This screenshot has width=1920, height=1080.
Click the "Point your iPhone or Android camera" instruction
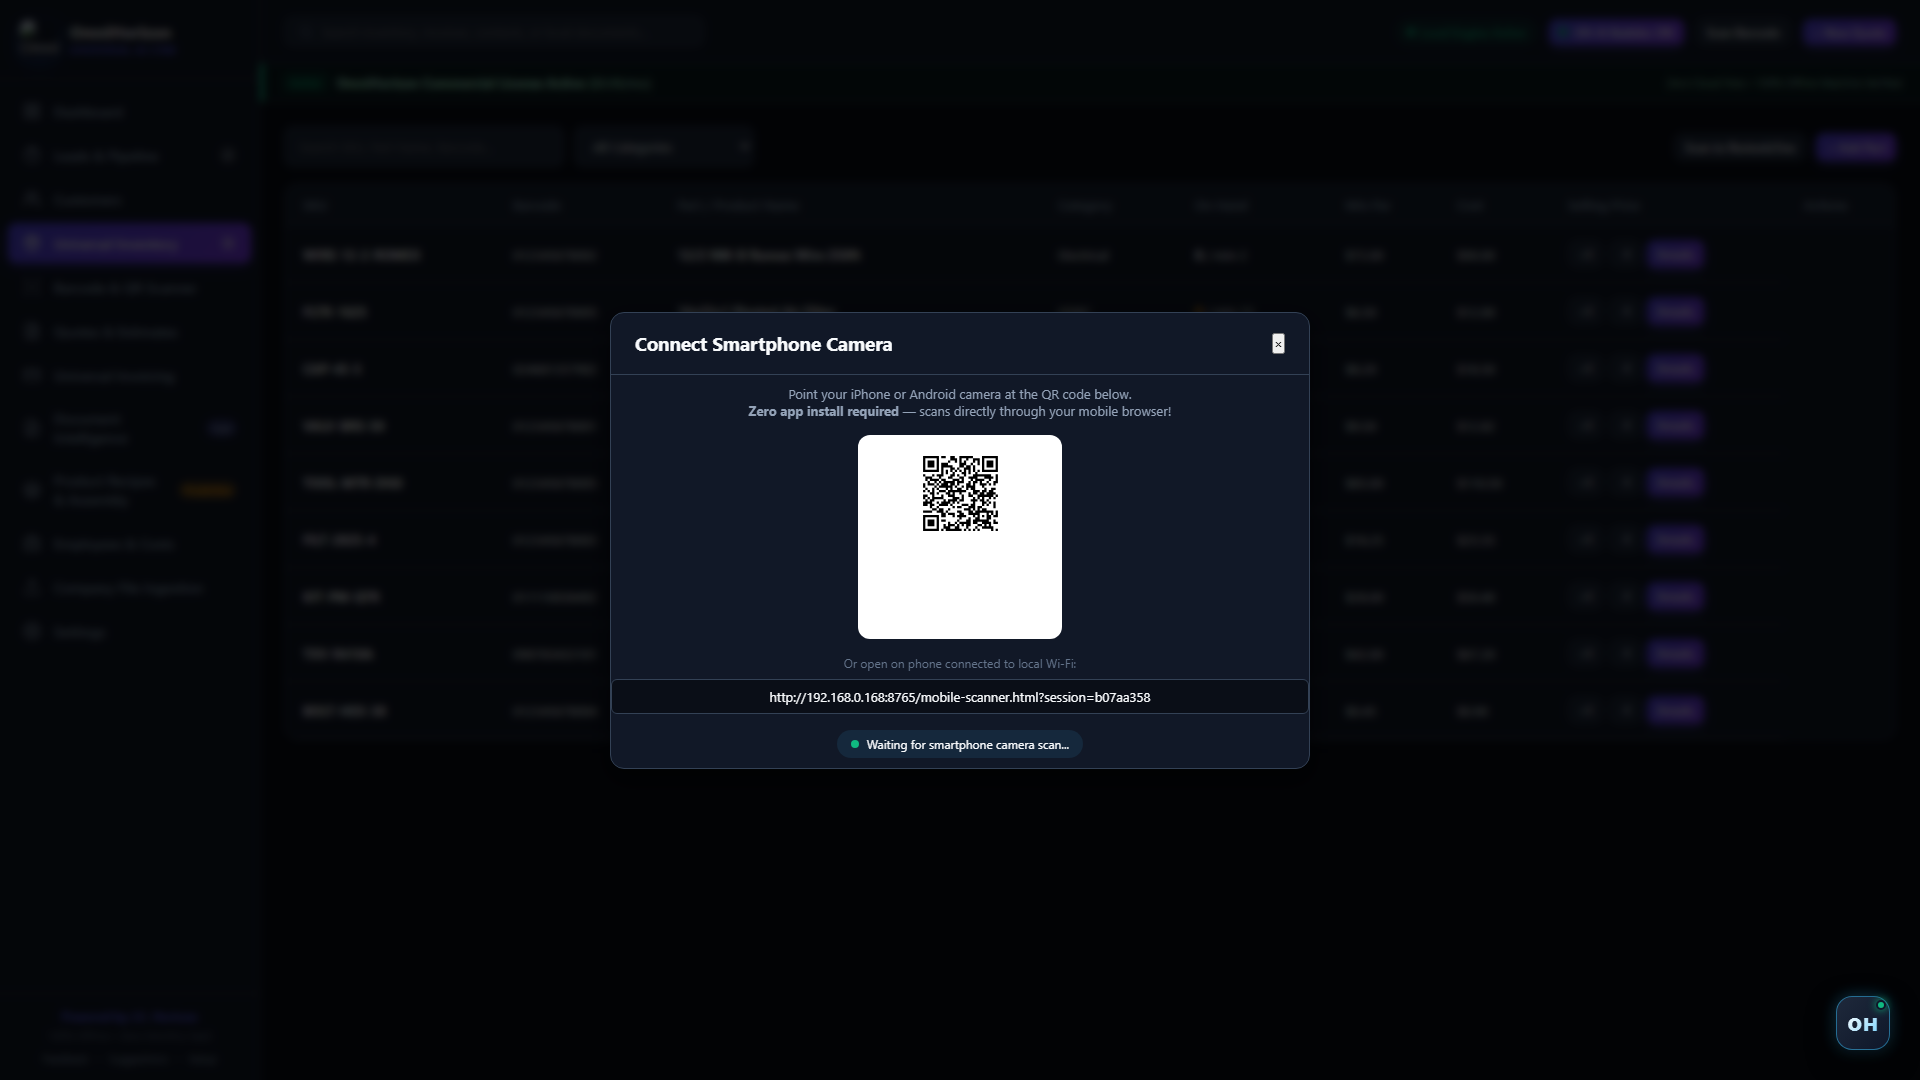point(960,395)
